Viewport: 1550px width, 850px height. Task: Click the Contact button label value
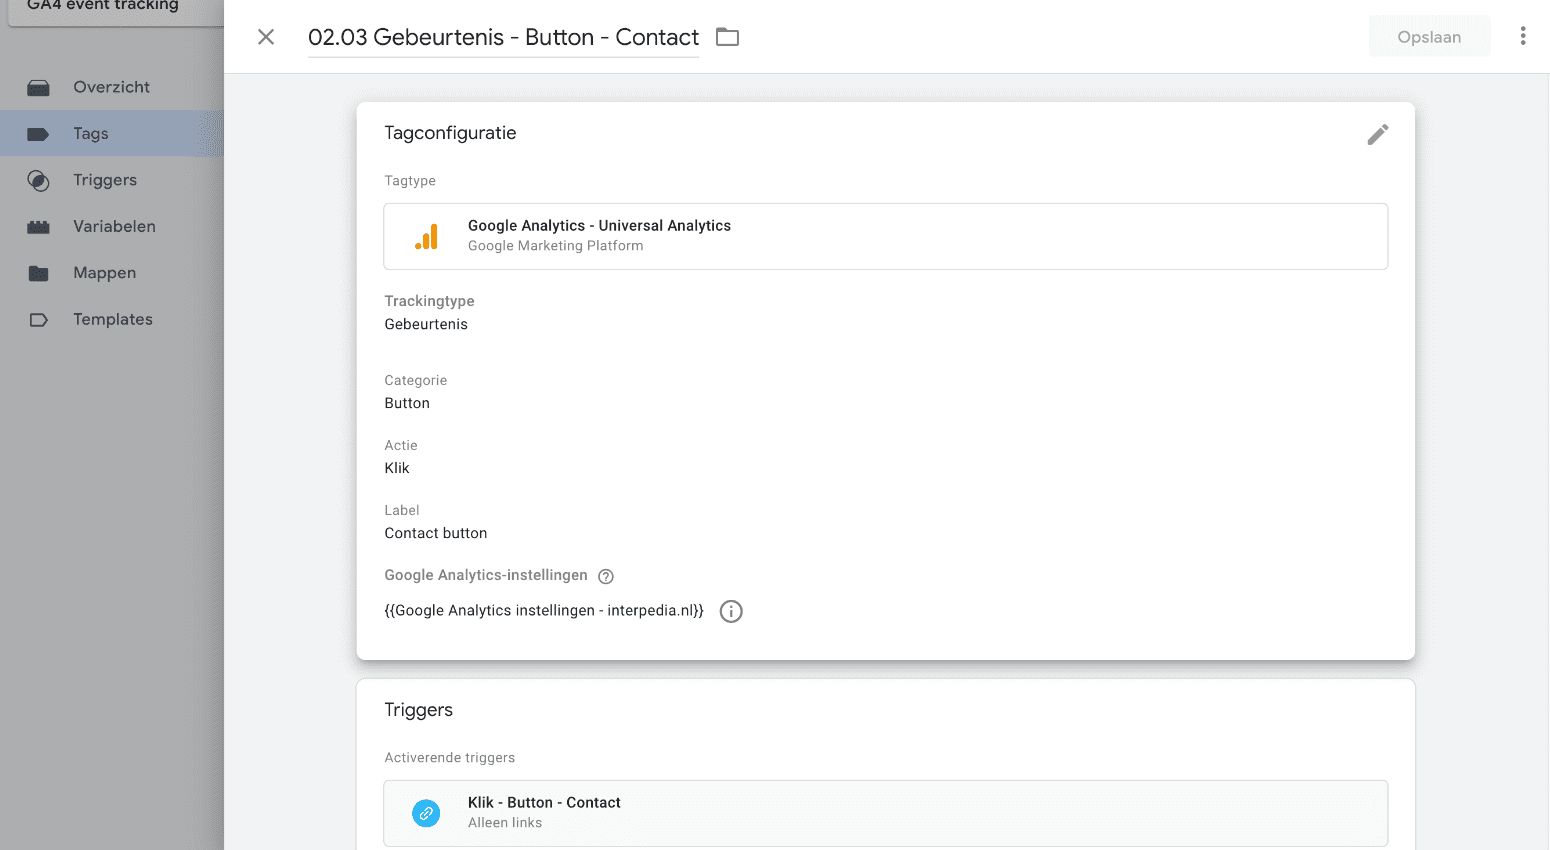tap(436, 533)
